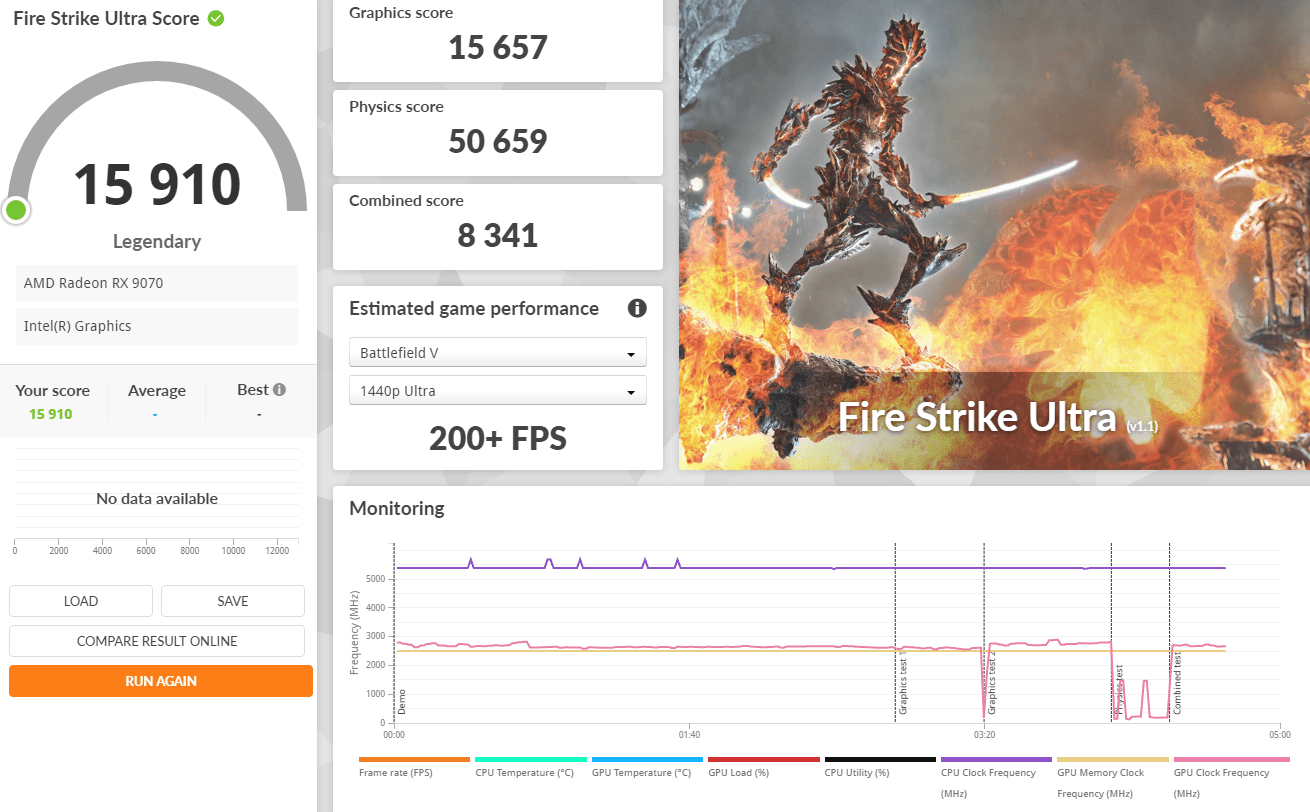Toggle CPU Utility (%) legend swatch
This screenshot has height=812, width=1310.
coord(880,760)
